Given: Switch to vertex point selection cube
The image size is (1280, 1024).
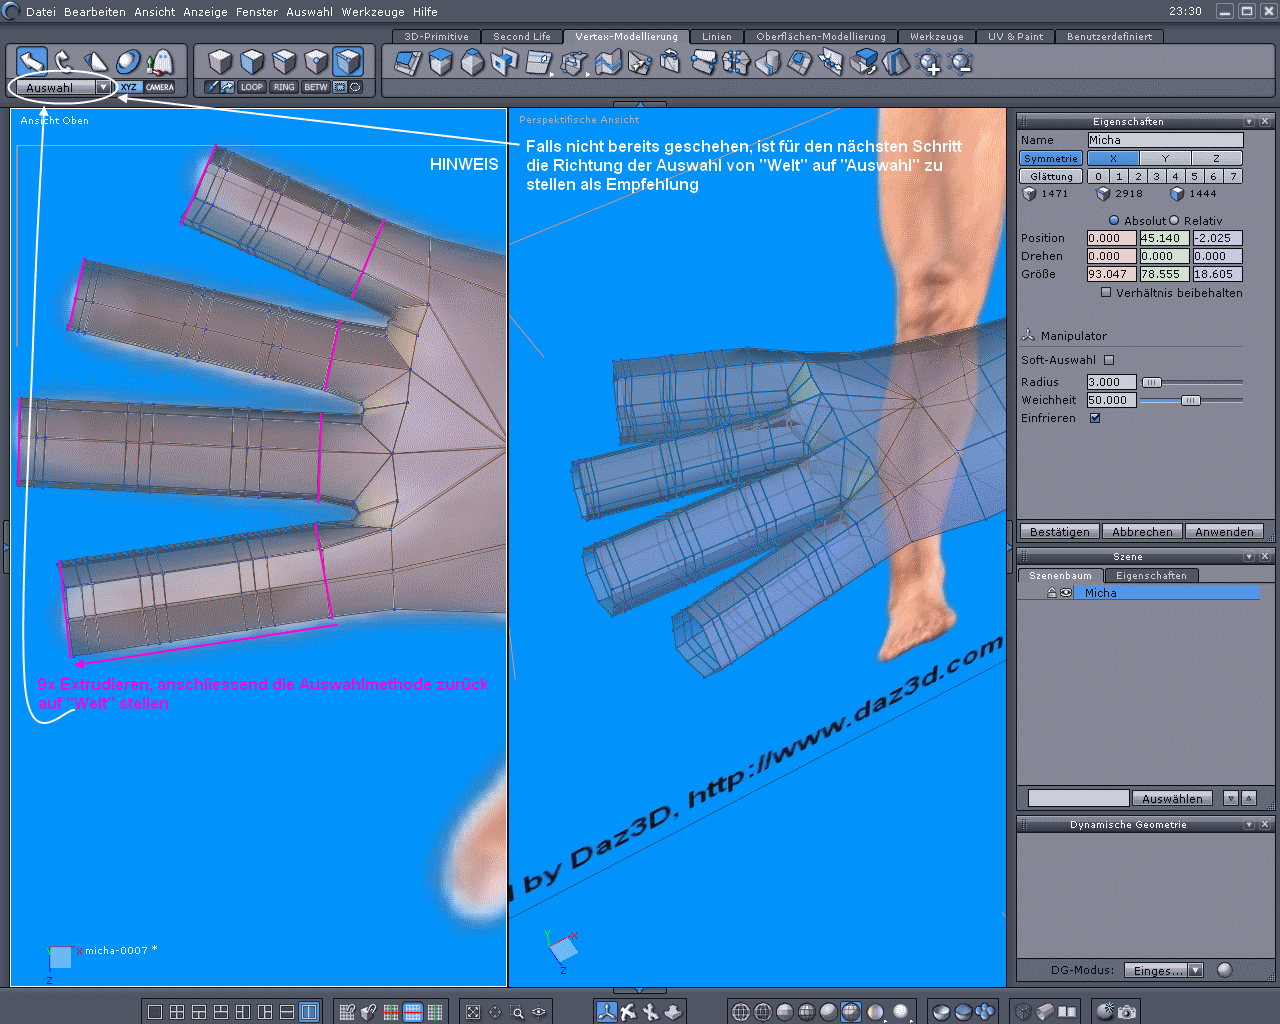Looking at the screenshot, I should 316,62.
